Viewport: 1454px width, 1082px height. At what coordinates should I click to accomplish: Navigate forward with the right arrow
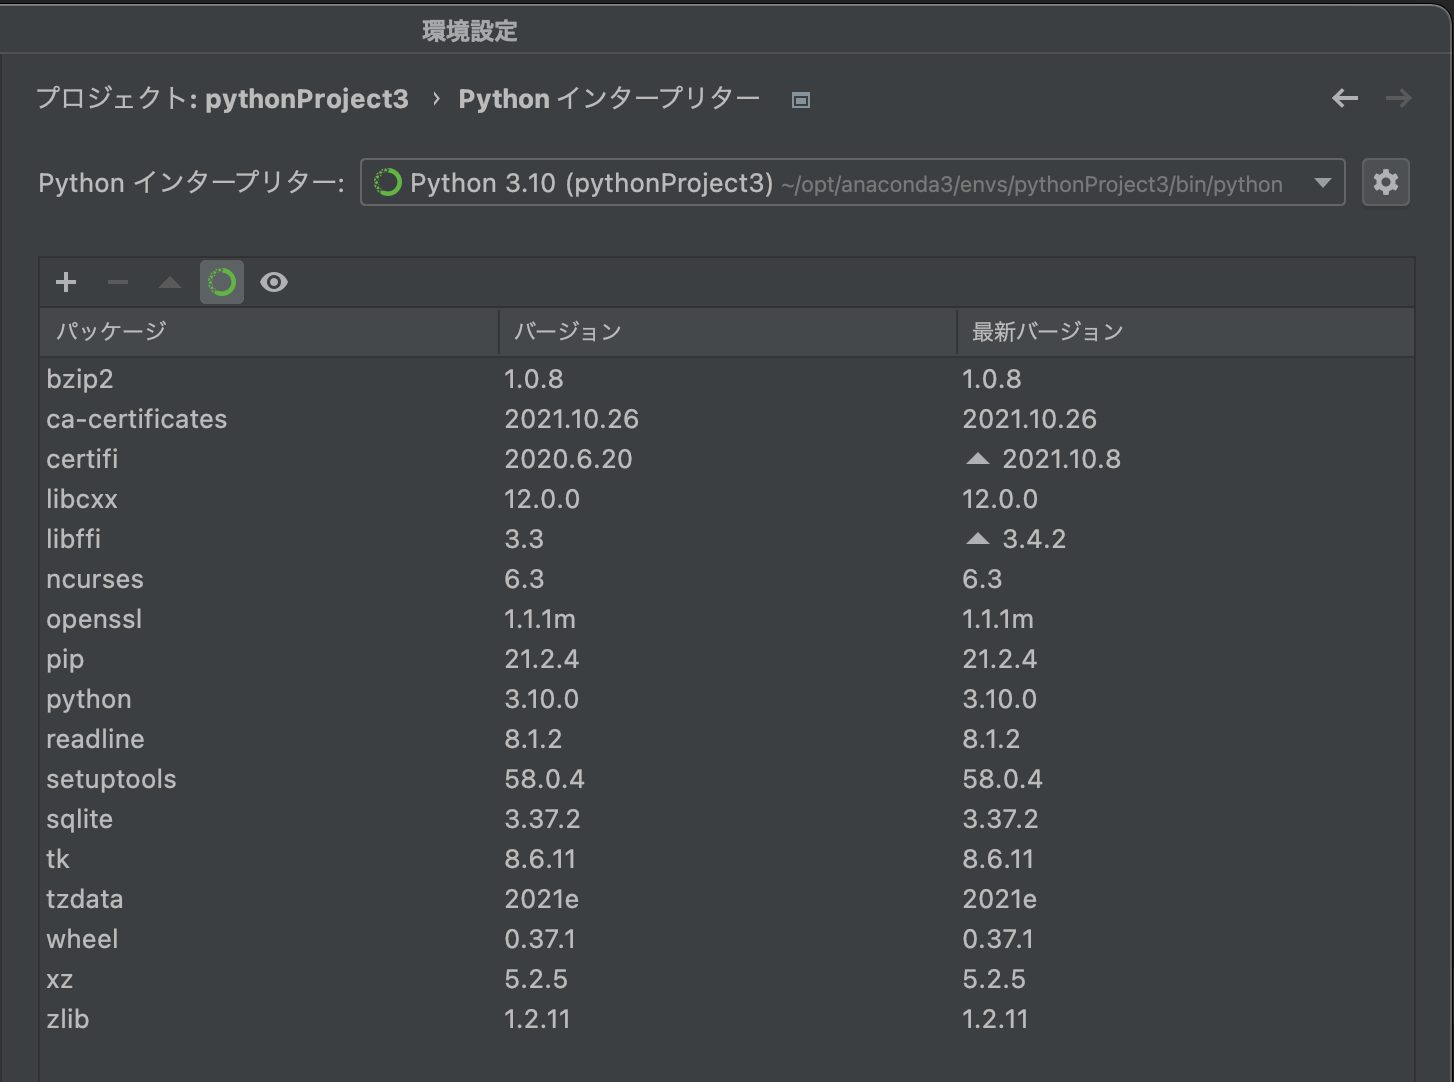[1398, 98]
